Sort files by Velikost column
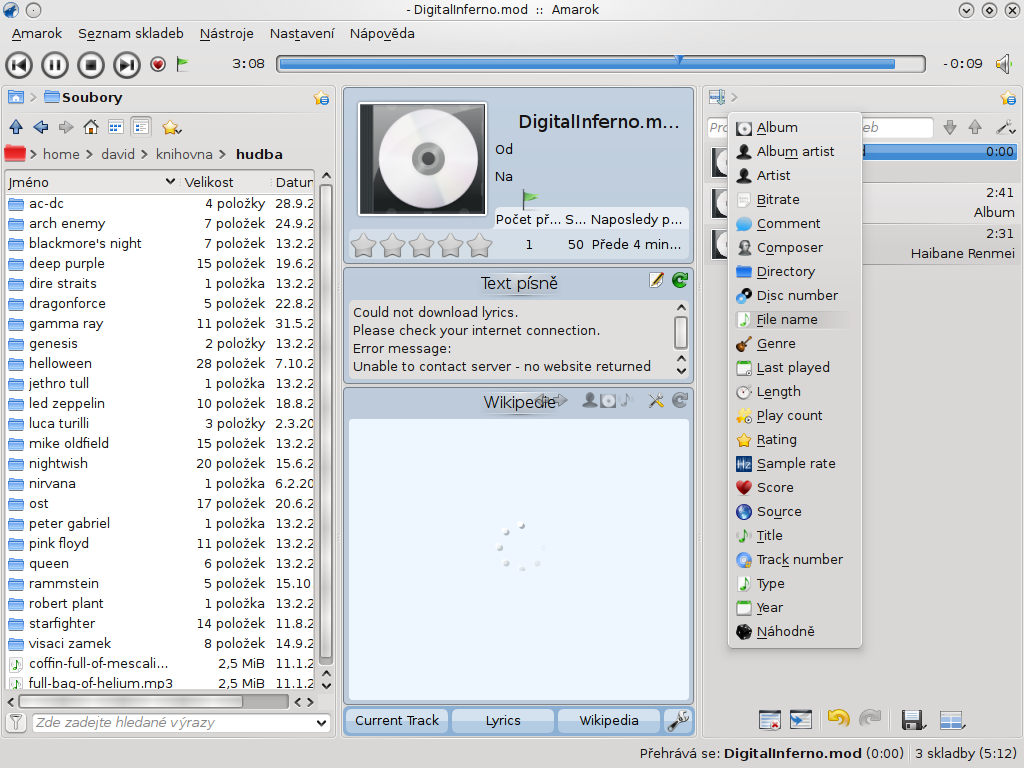The height and width of the screenshot is (768, 1024). [225, 182]
